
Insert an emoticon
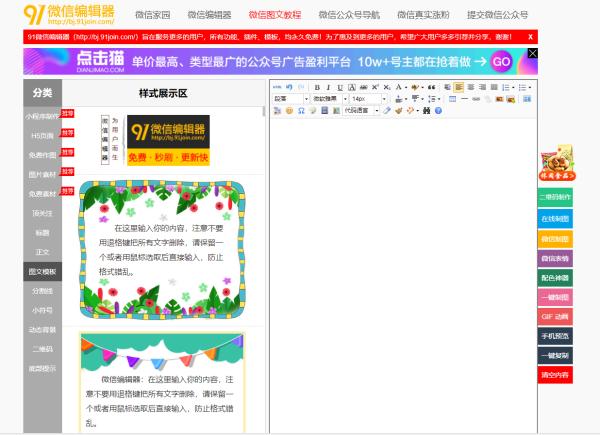click(x=289, y=111)
